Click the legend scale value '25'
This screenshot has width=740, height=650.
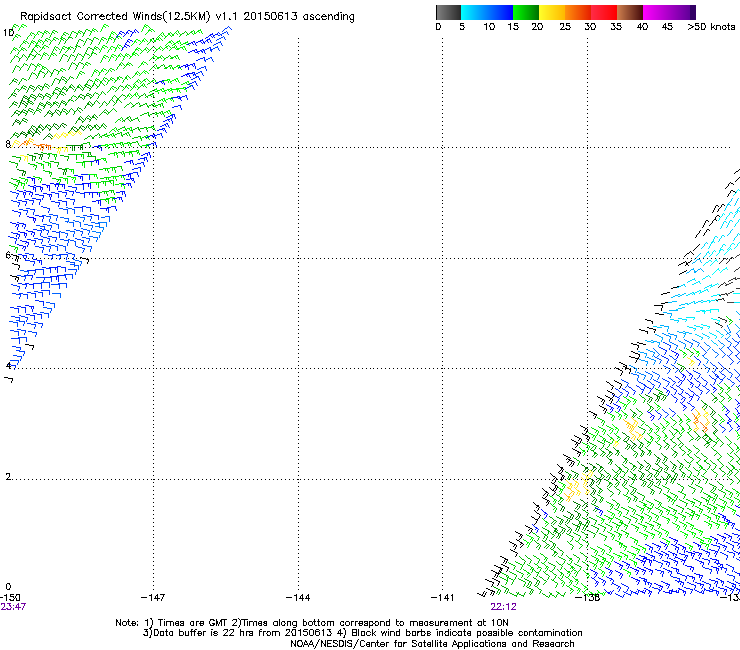click(x=565, y=26)
